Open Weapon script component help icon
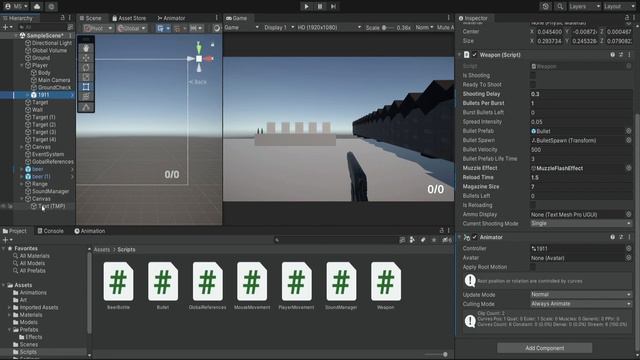This screenshot has width=640, height=360. click(x=612, y=55)
